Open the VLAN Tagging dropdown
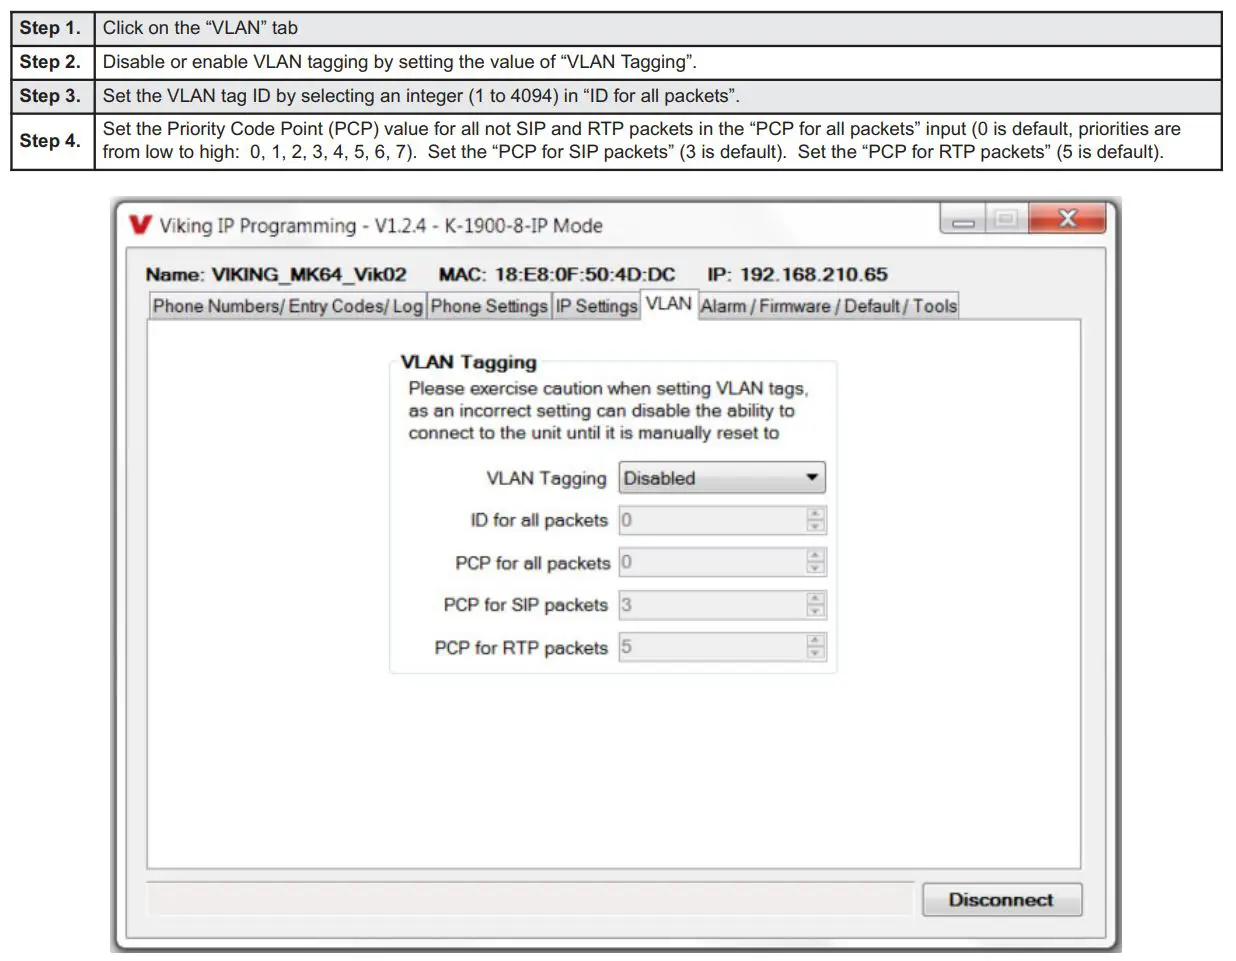This screenshot has height=961, width=1236. 721,478
